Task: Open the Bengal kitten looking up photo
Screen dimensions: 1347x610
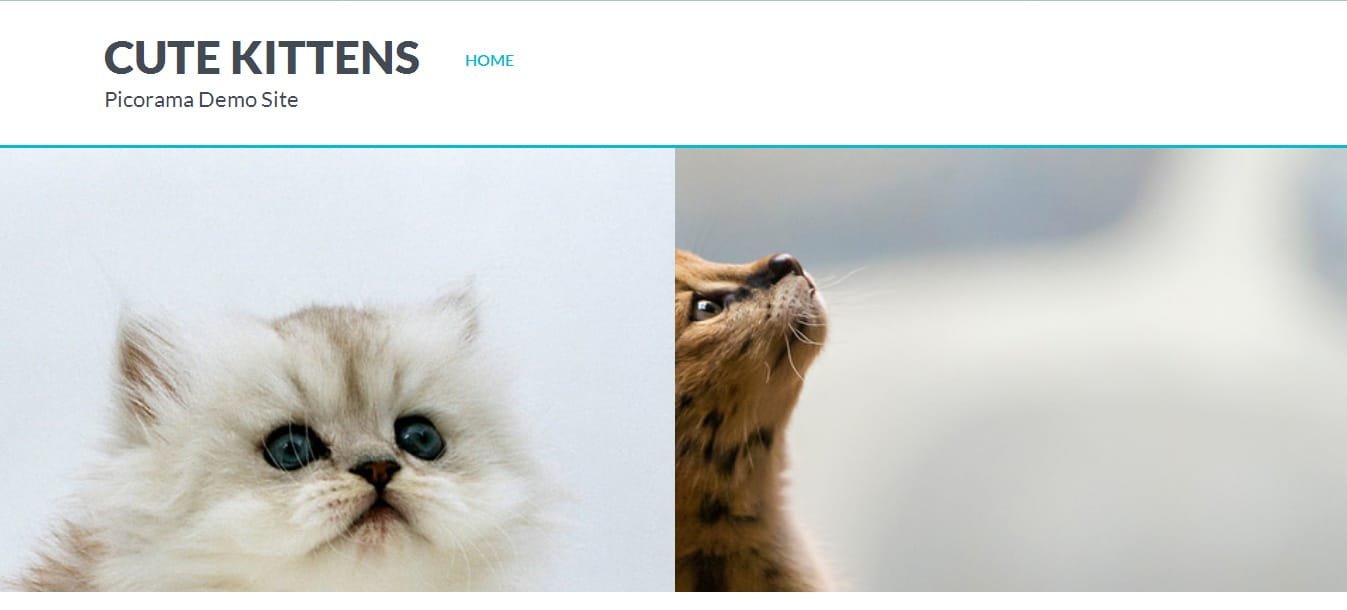Action: click(x=1011, y=370)
